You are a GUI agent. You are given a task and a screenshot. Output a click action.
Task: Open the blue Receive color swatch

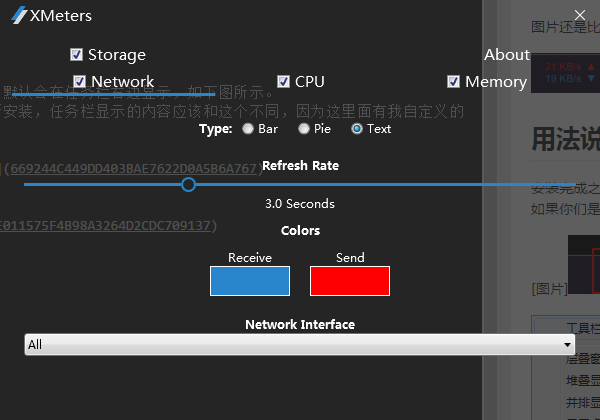(250, 281)
